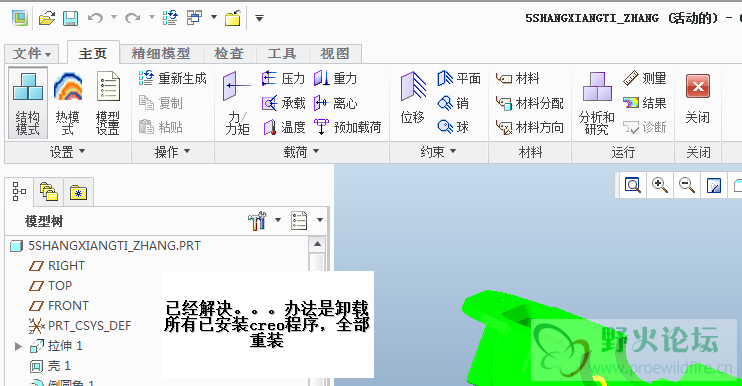Add a Centrifugal load (离心)

[336, 103]
